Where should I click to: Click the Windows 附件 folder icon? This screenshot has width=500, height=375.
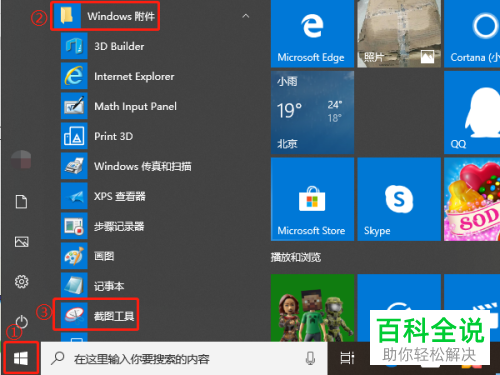click(67, 16)
